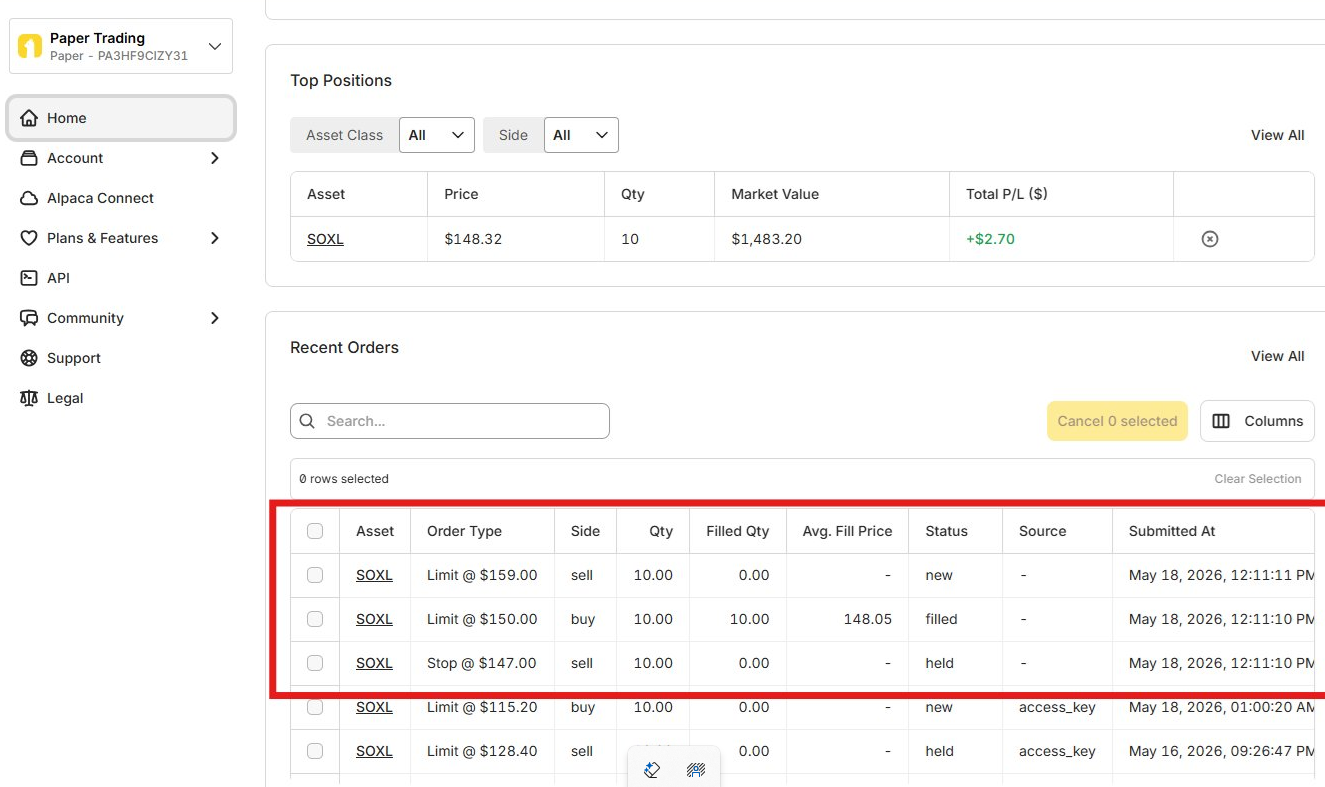Tick the select-all checkbox in the orders header

click(315, 531)
